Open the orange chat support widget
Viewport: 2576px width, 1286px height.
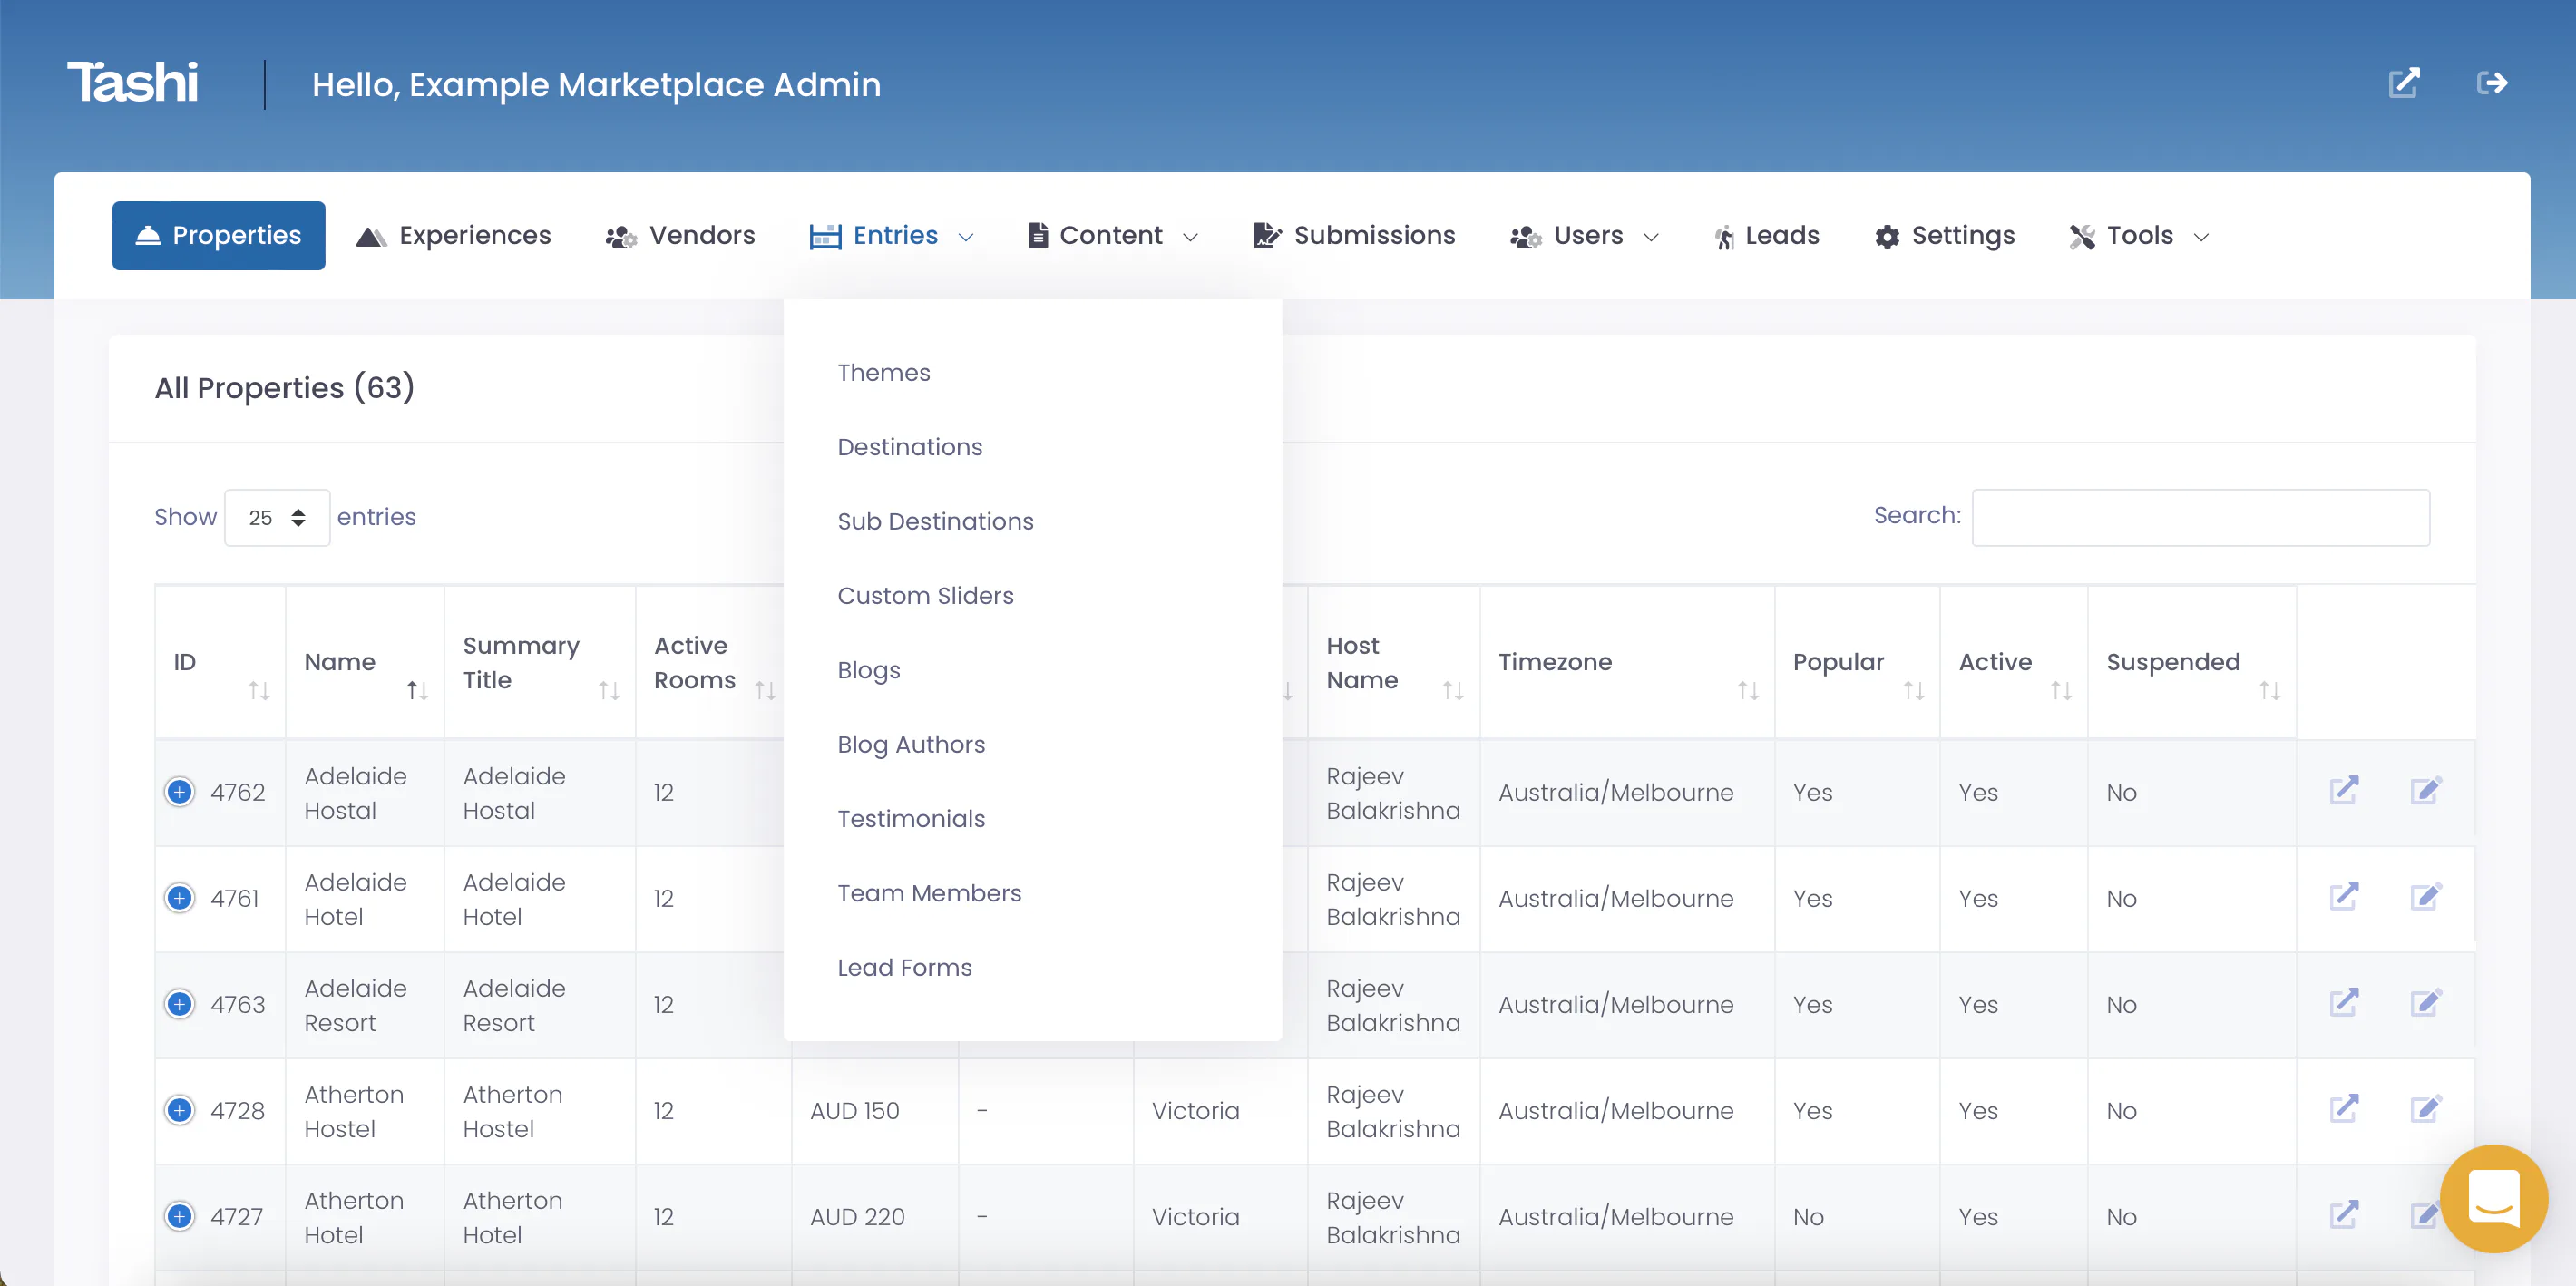tap(2493, 1198)
